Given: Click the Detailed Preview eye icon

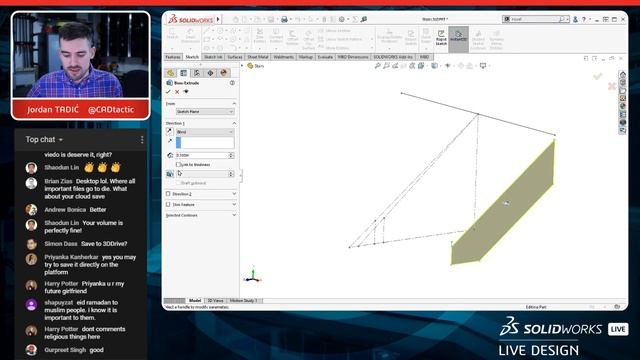Looking at the screenshot, I should [x=186, y=92].
